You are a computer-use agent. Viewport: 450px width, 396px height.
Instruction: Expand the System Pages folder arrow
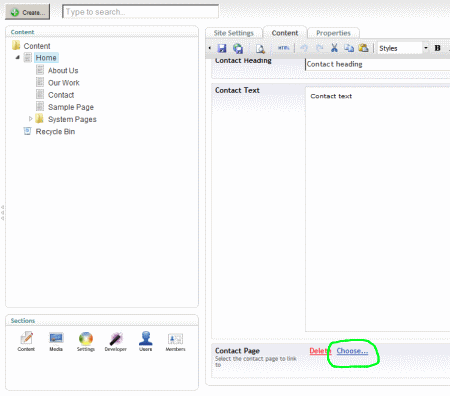[x=30, y=119]
